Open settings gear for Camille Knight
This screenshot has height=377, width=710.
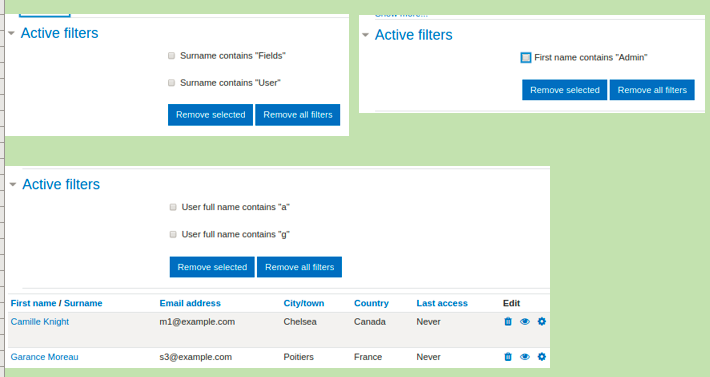[542, 322]
